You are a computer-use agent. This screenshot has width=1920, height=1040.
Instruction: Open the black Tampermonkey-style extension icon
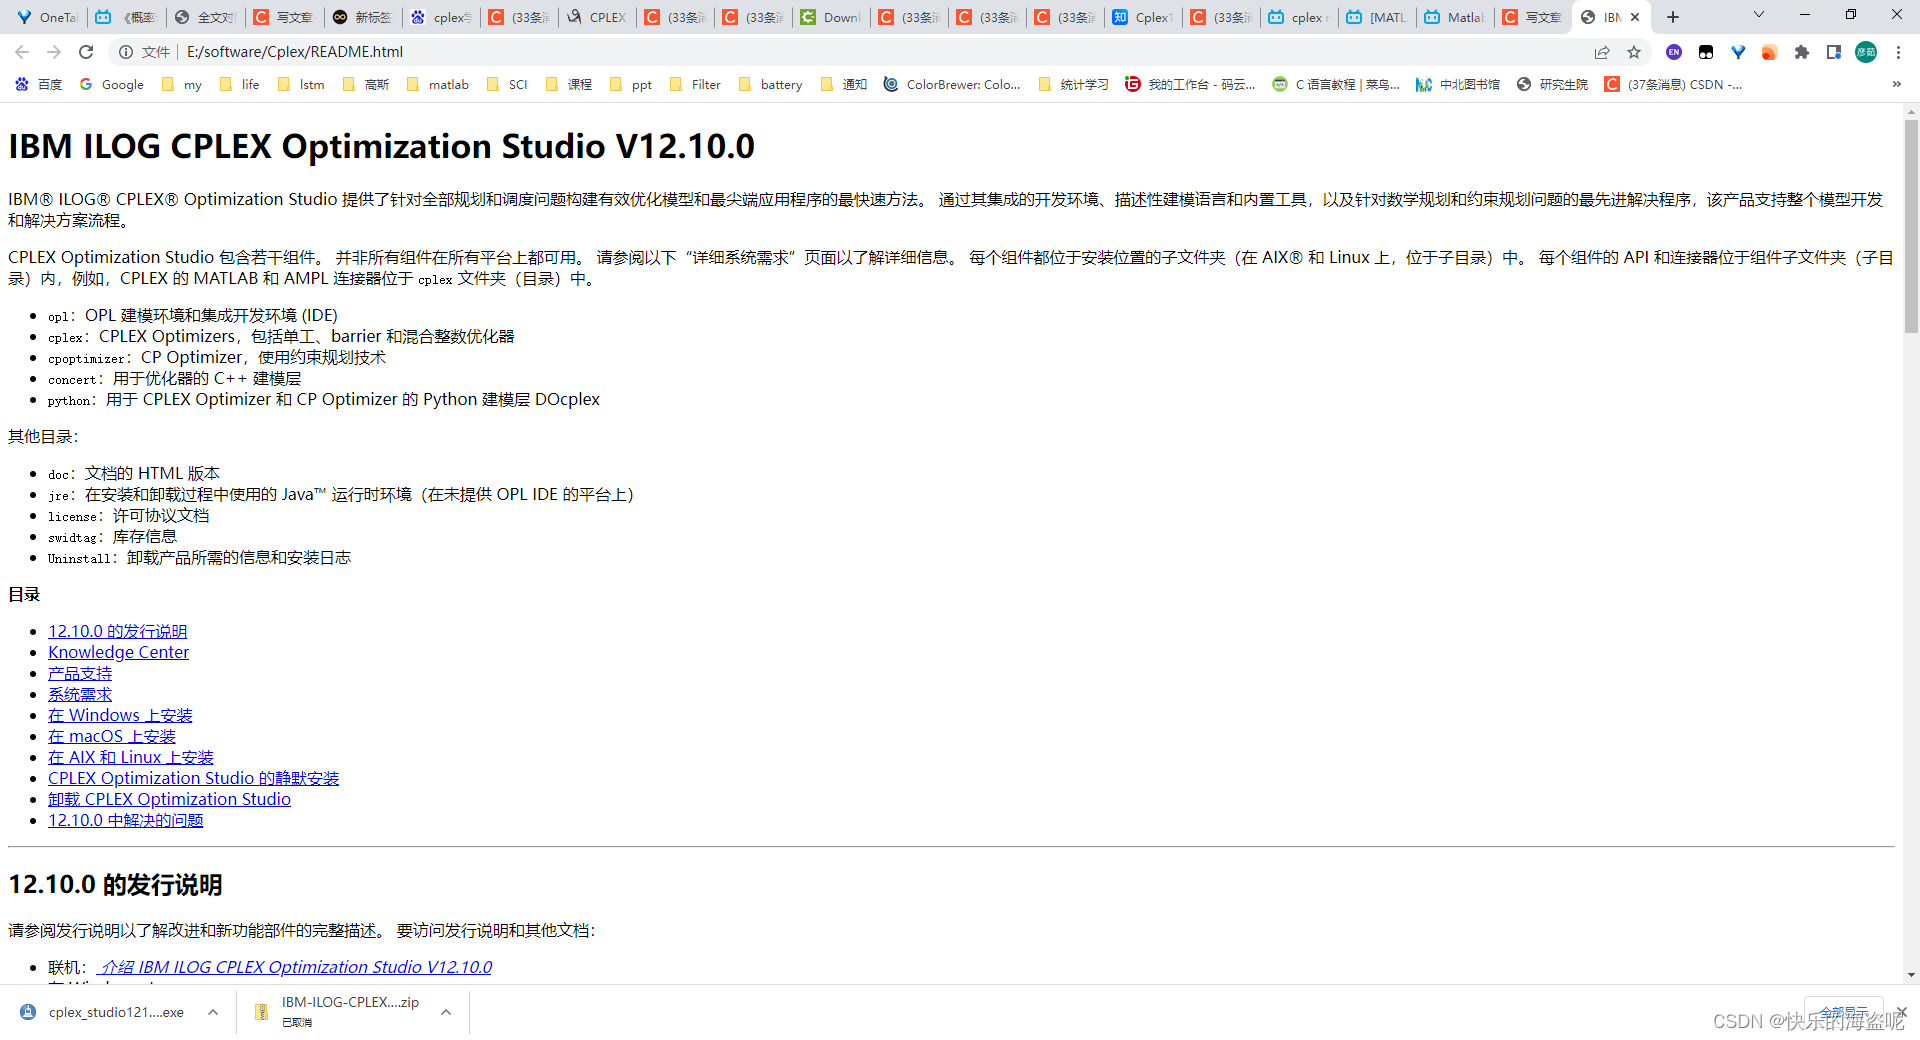1706,52
